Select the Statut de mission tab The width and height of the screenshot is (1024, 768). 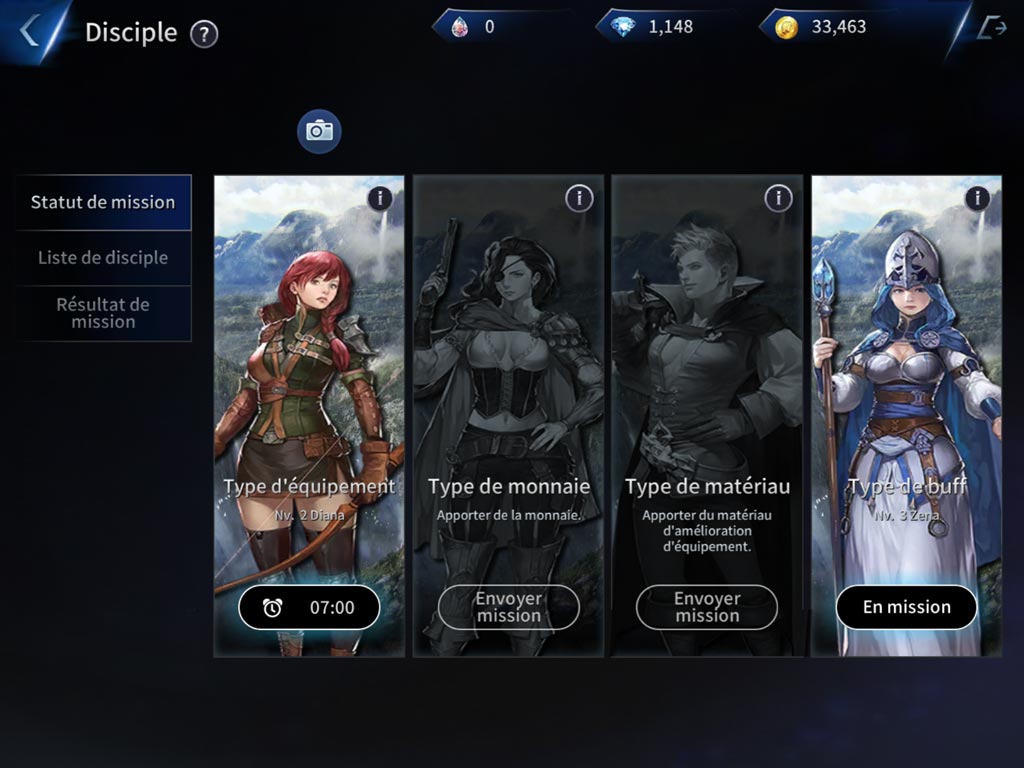click(103, 202)
